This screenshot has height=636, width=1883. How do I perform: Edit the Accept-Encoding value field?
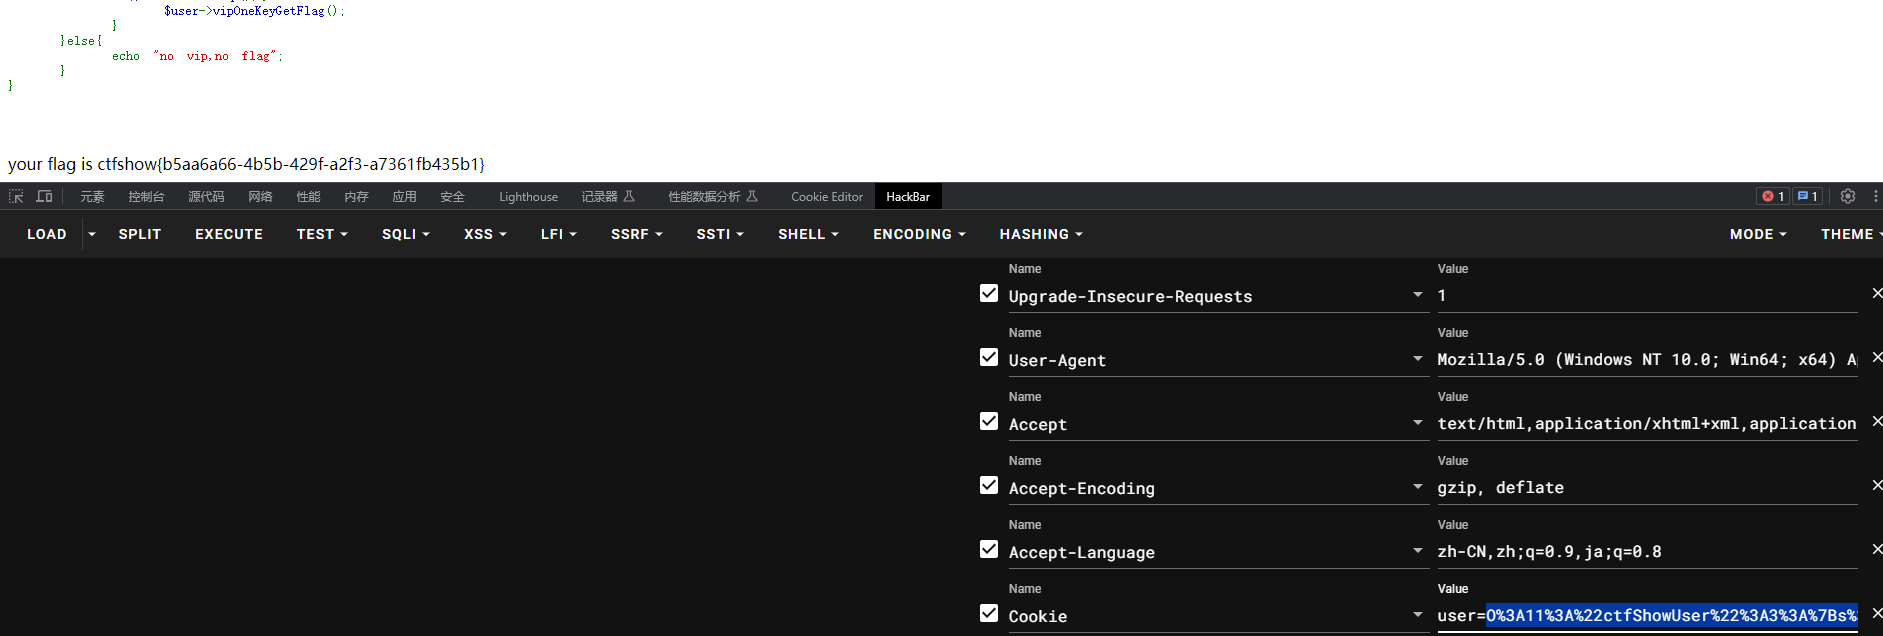click(1647, 487)
